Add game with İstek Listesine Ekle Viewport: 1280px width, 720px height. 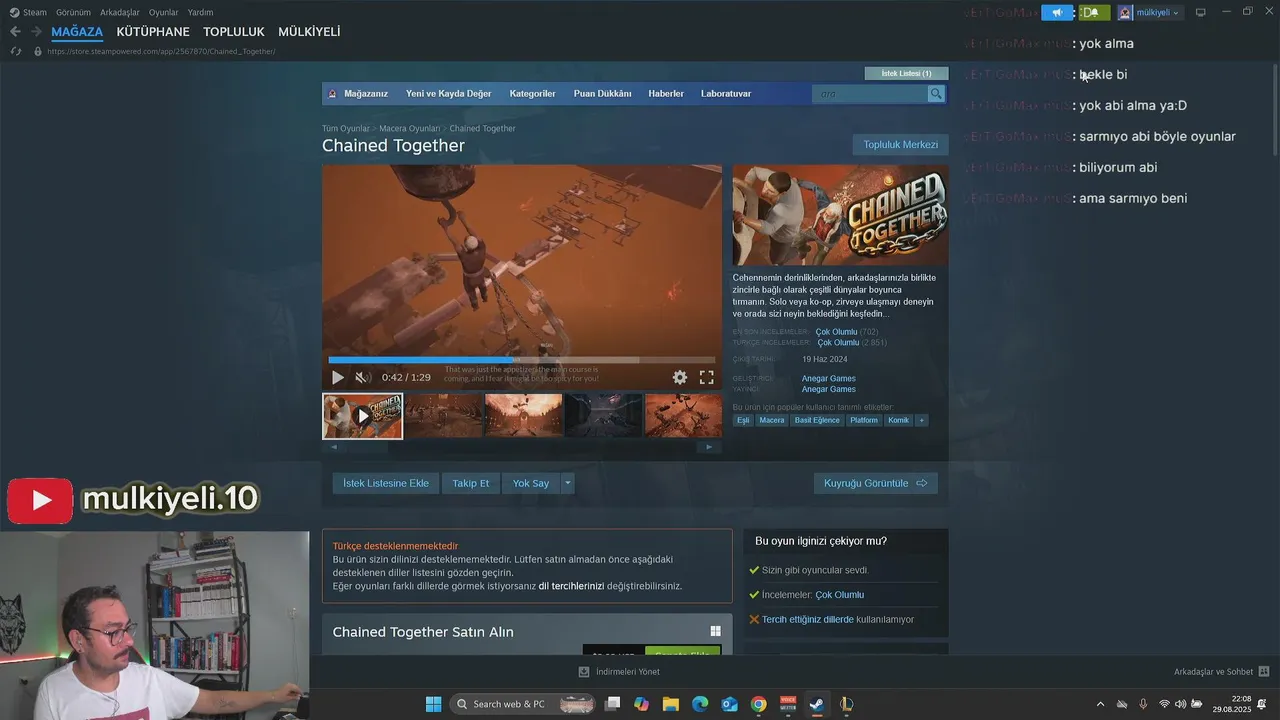pos(386,483)
